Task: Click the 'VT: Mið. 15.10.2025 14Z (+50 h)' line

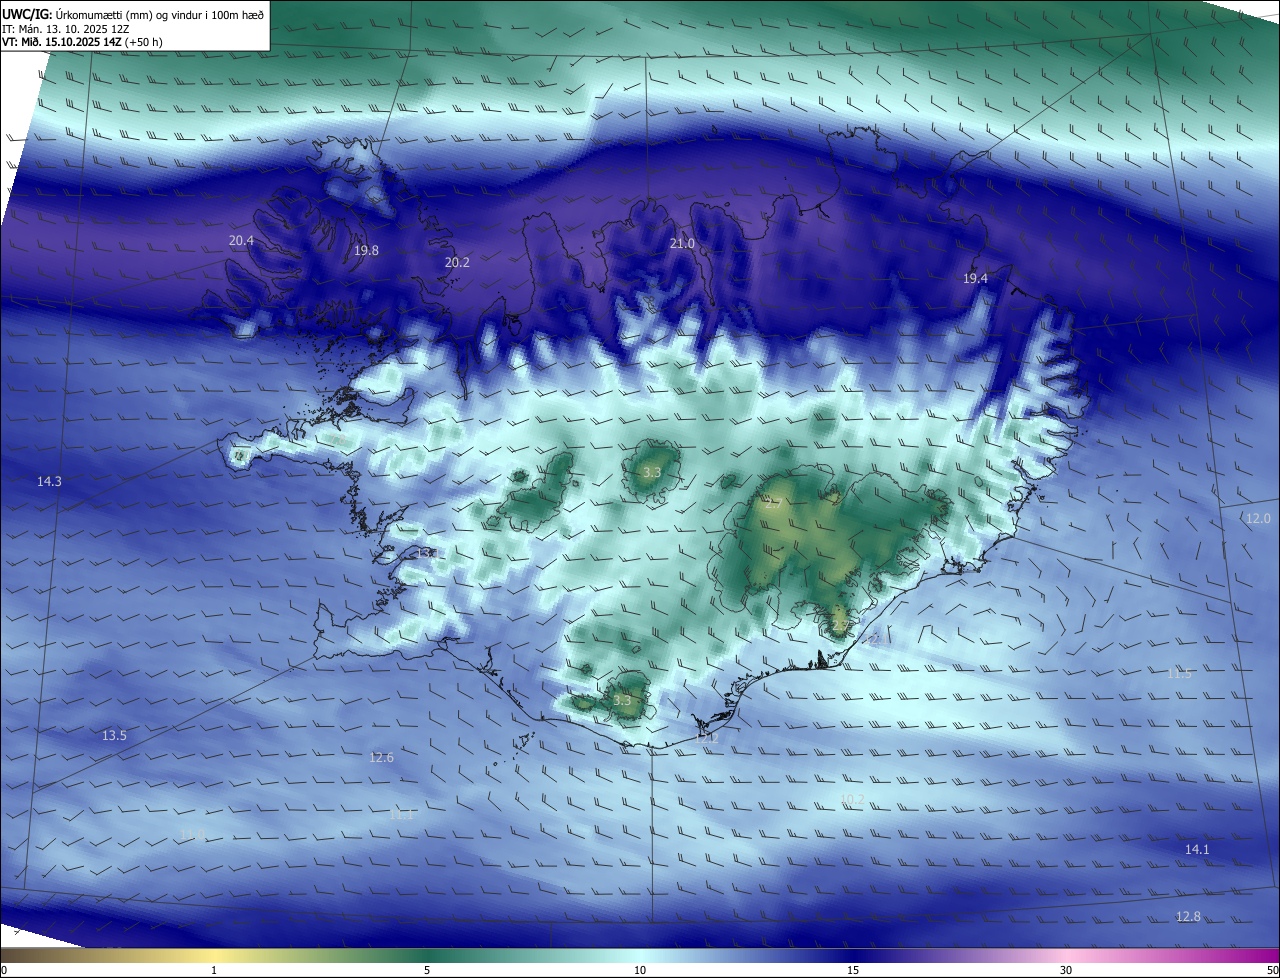Action: 82,42
